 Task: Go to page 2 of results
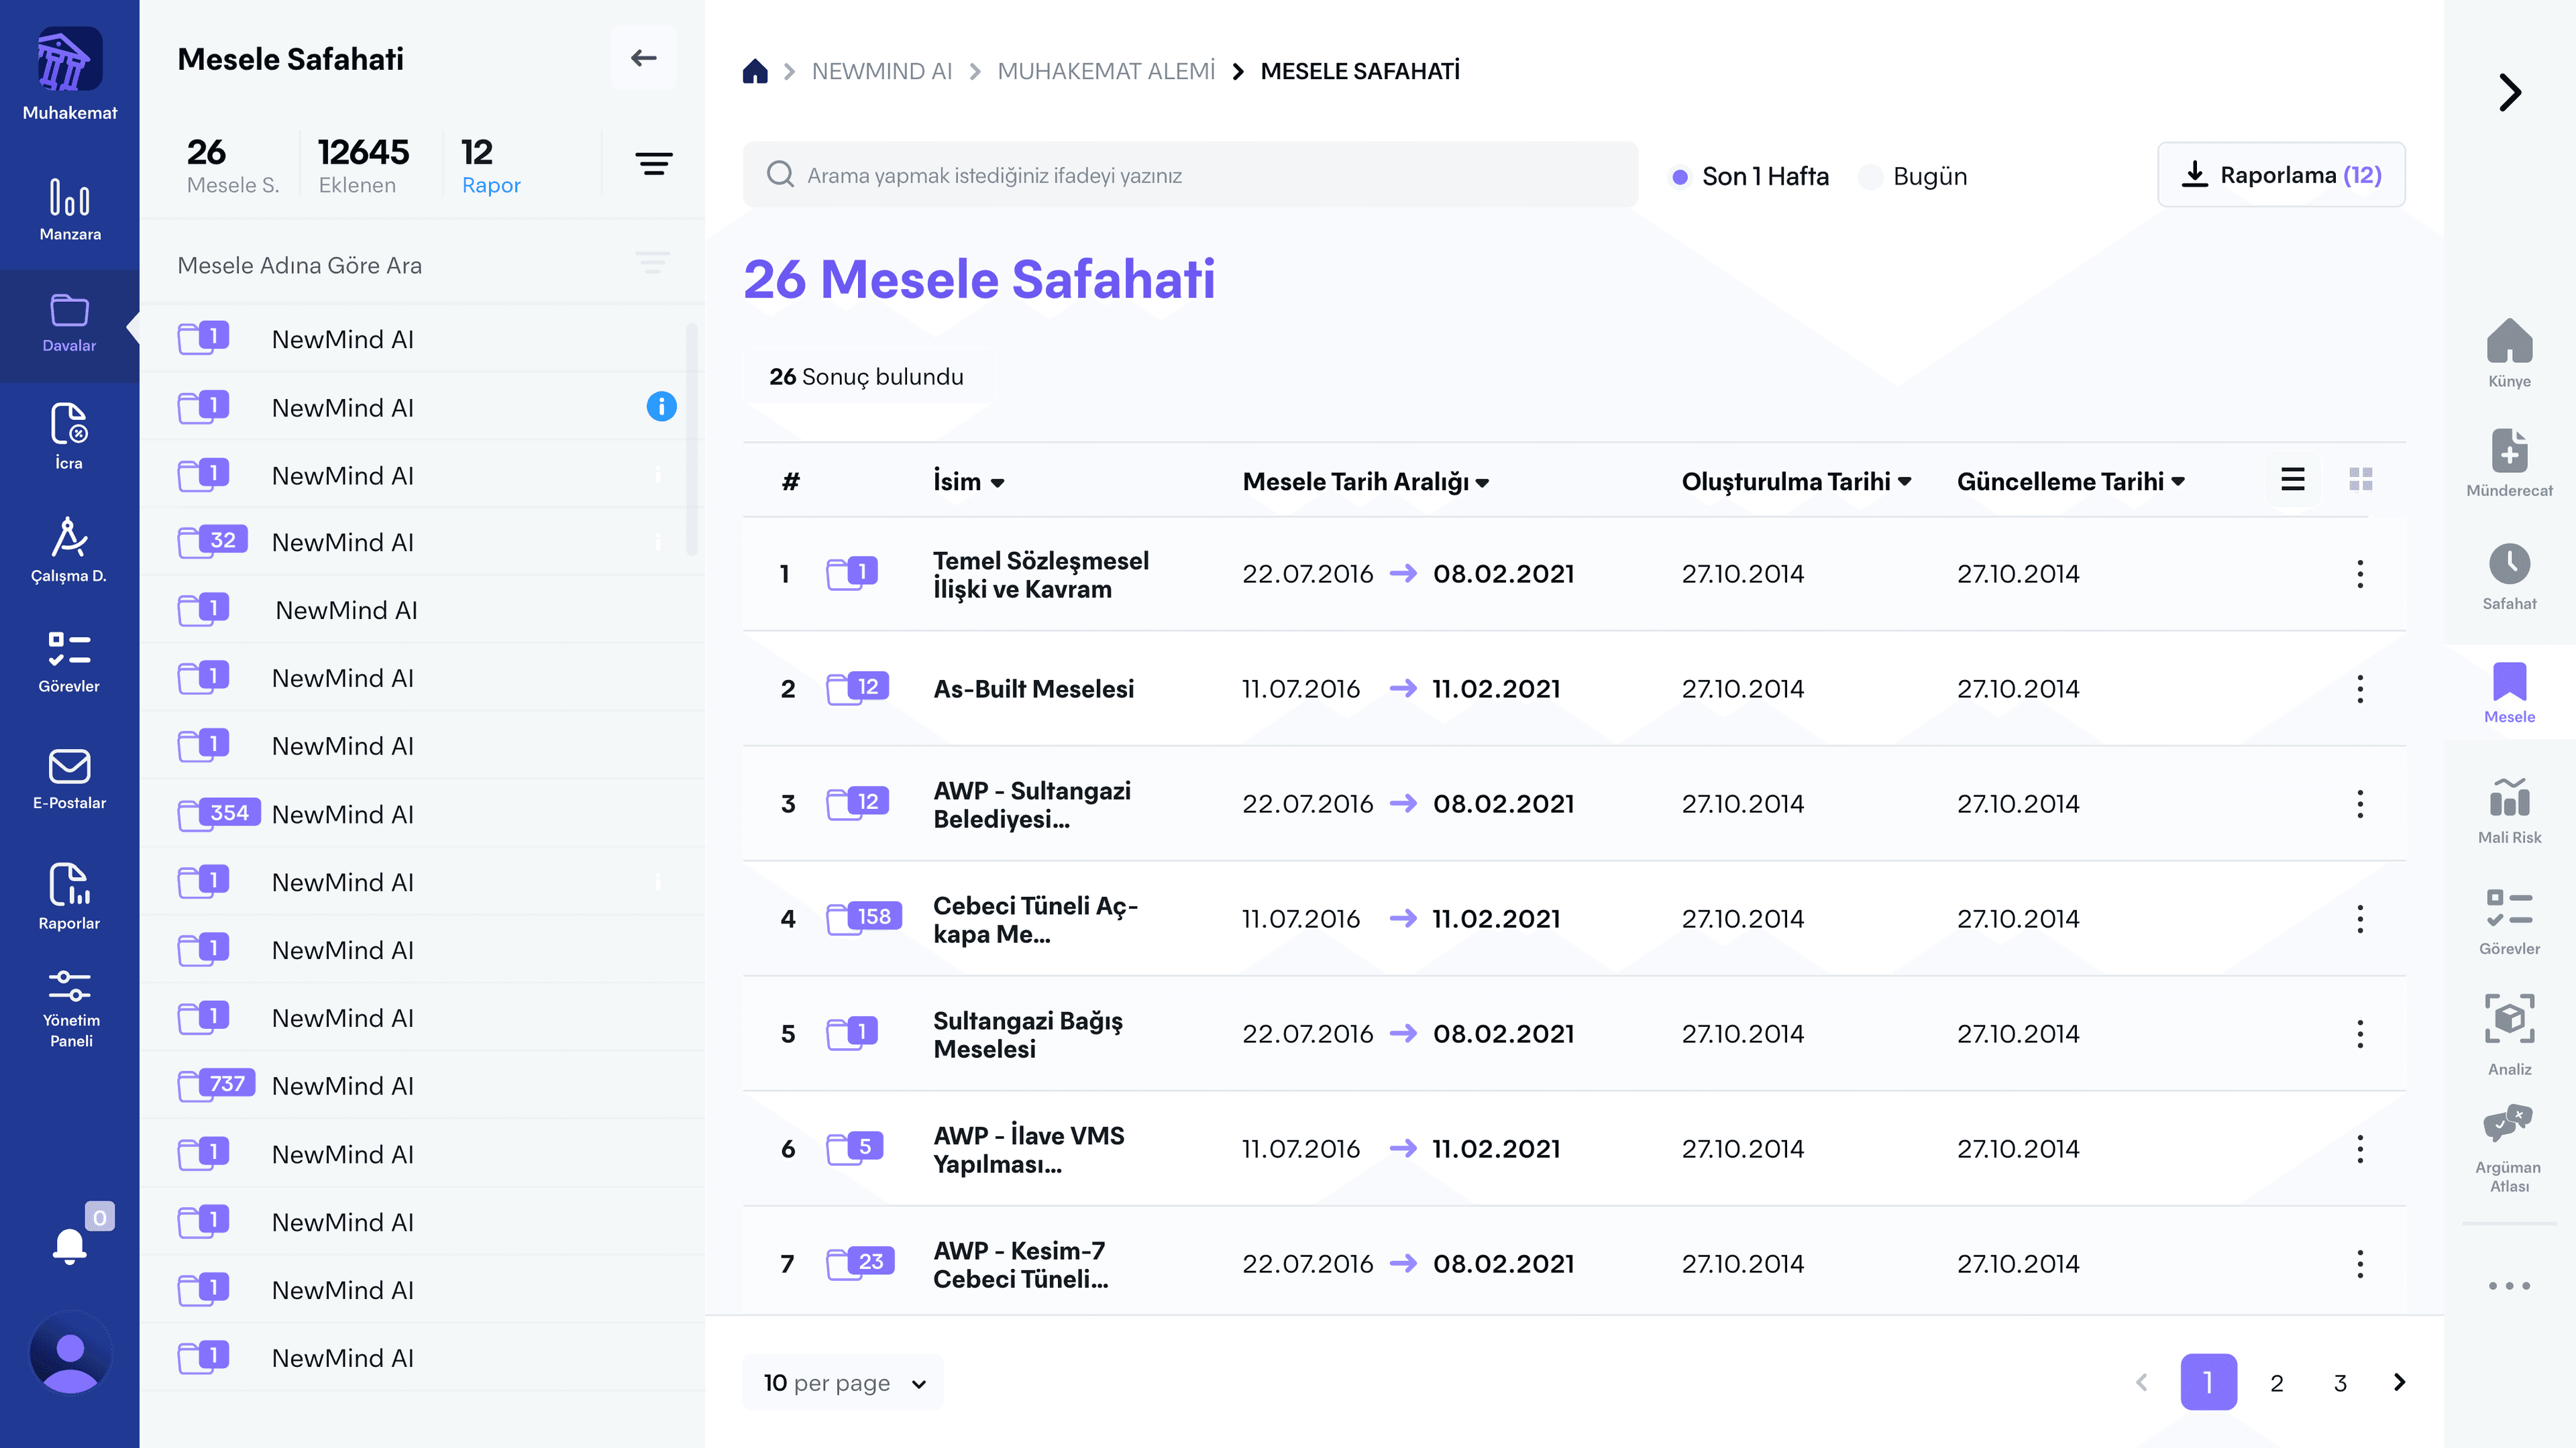coord(2276,1382)
